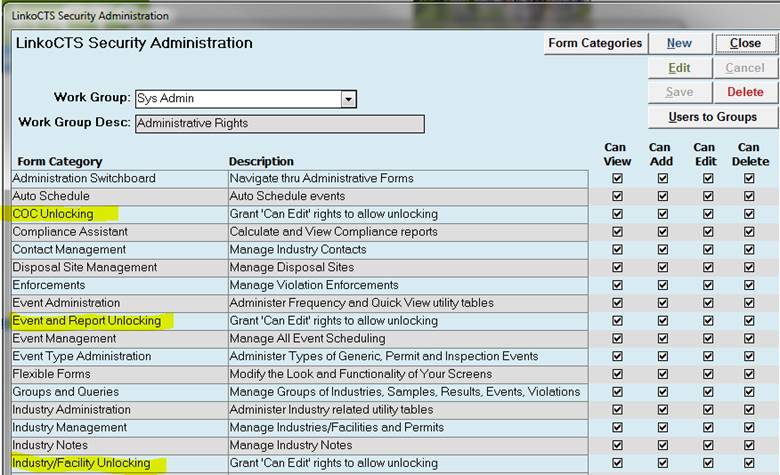Select the Event Administration category
This screenshot has width=780, height=475.
click(119, 303)
